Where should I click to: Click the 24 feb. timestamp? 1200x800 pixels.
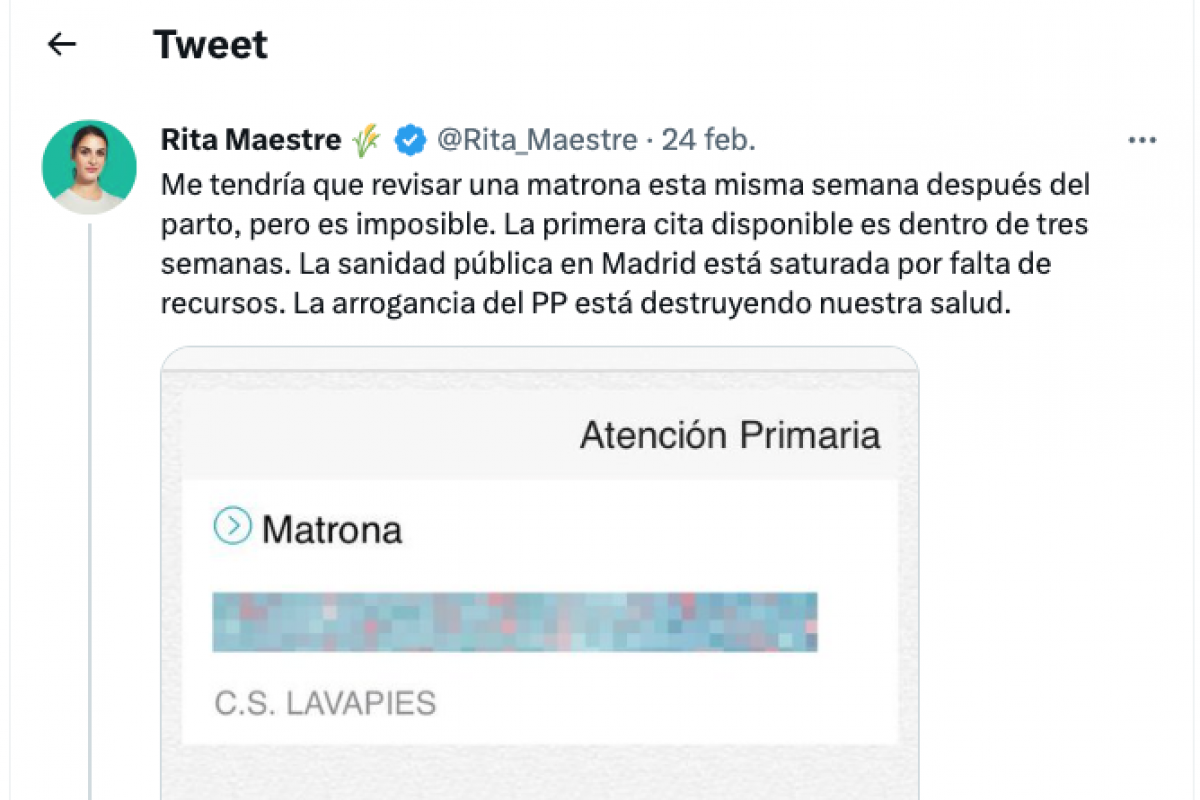pyautogui.click(x=708, y=141)
